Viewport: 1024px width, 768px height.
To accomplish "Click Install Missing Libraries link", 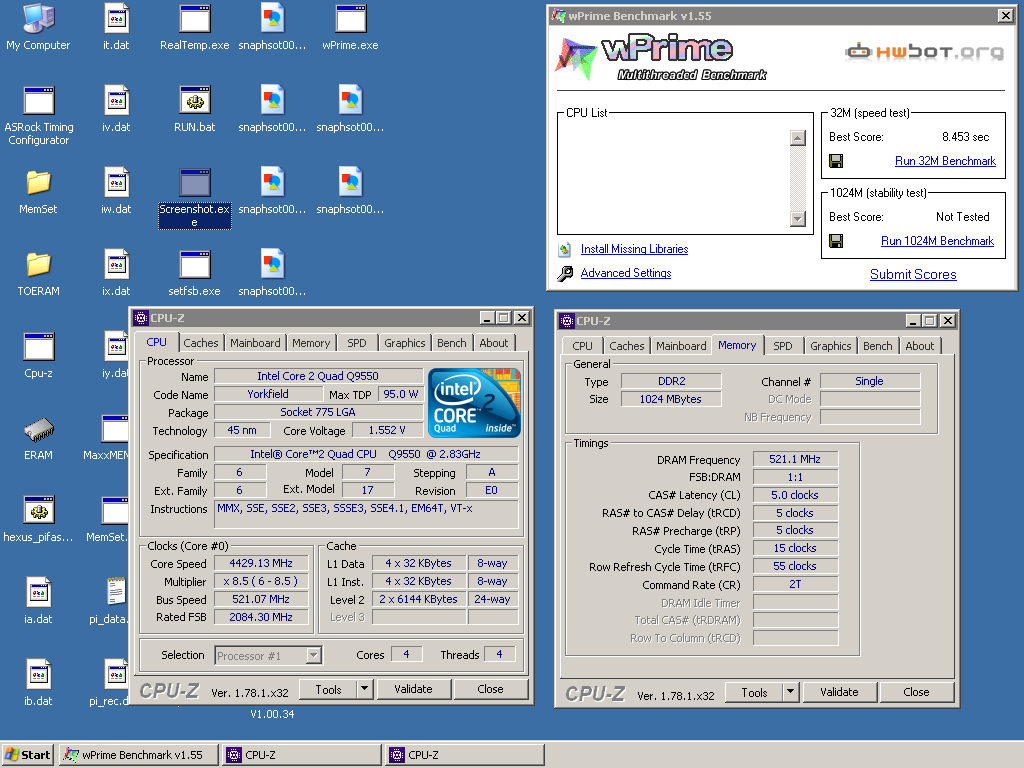I will (x=634, y=249).
